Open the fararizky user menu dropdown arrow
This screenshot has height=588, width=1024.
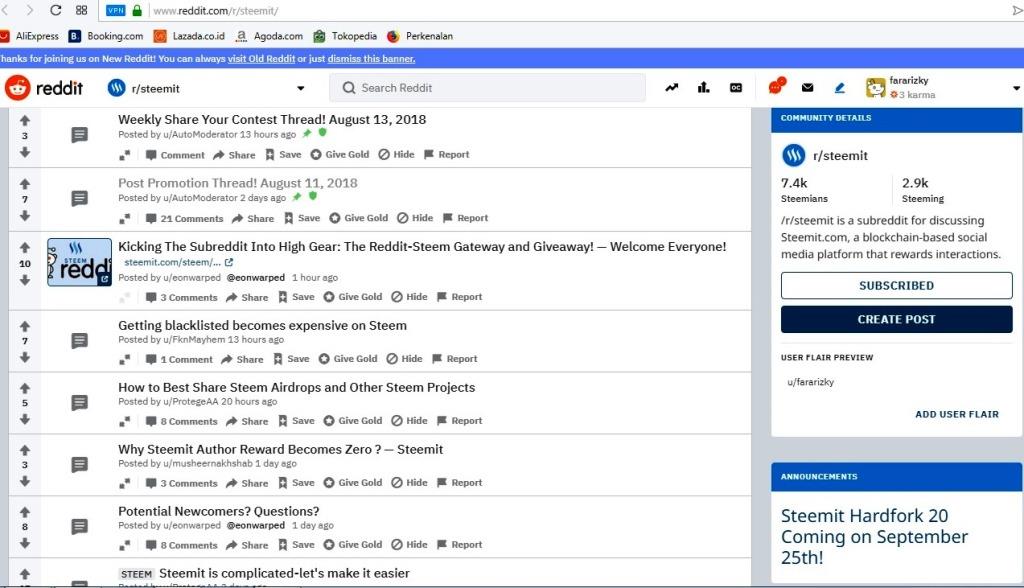point(1016,88)
